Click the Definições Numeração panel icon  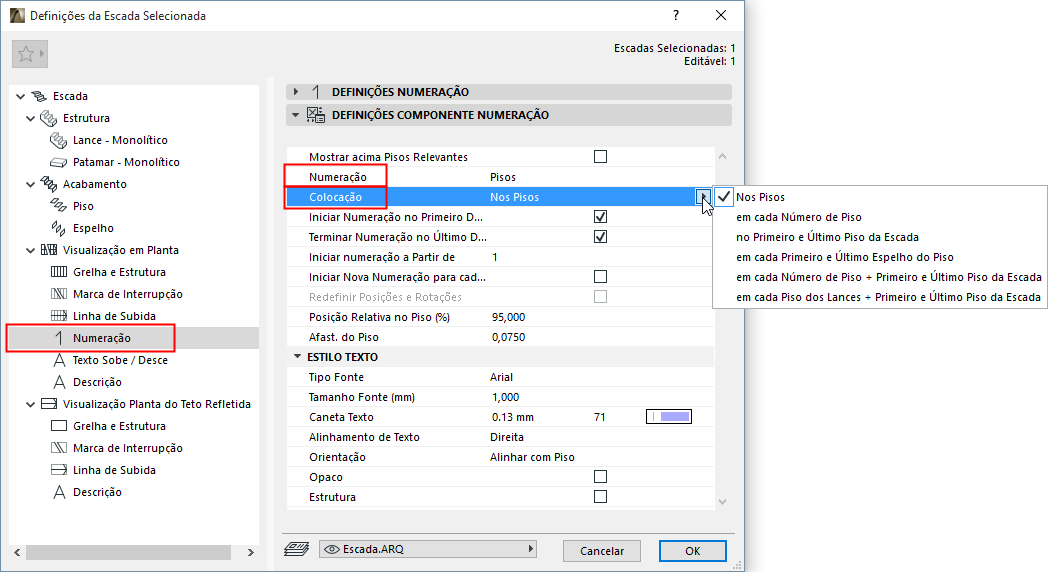(316, 92)
